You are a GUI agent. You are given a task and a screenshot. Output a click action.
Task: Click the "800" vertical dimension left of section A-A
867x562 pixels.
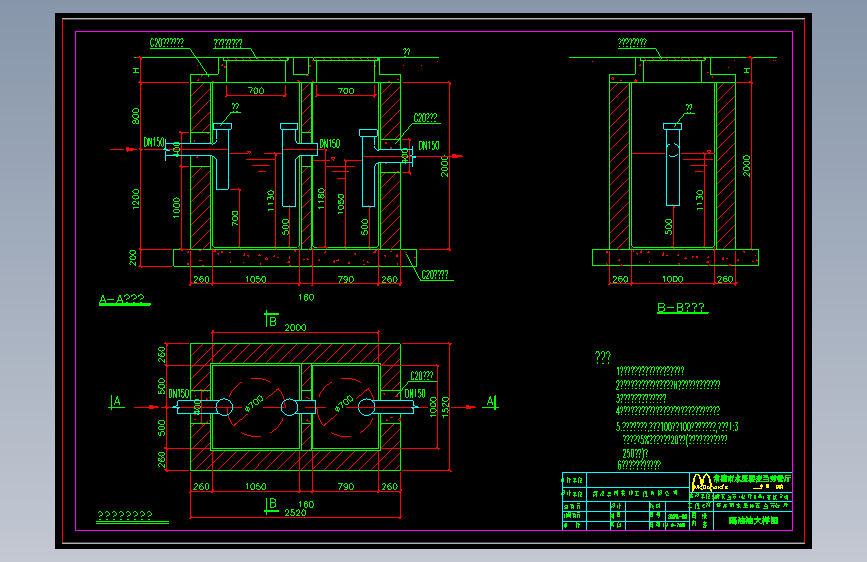tap(136, 116)
